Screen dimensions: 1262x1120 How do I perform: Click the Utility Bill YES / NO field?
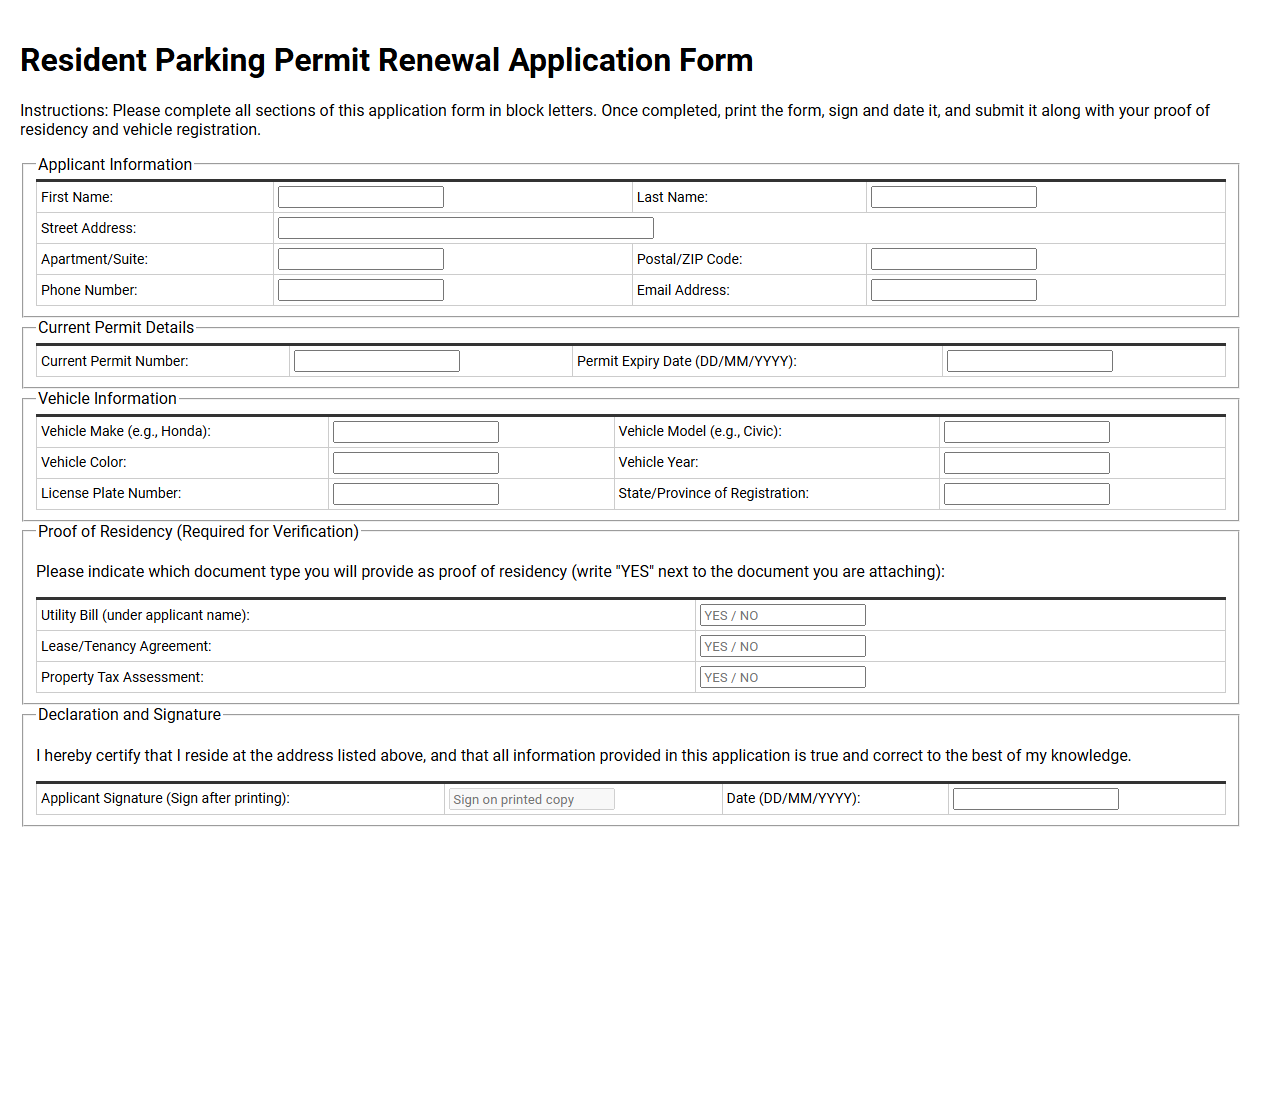coord(783,615)
